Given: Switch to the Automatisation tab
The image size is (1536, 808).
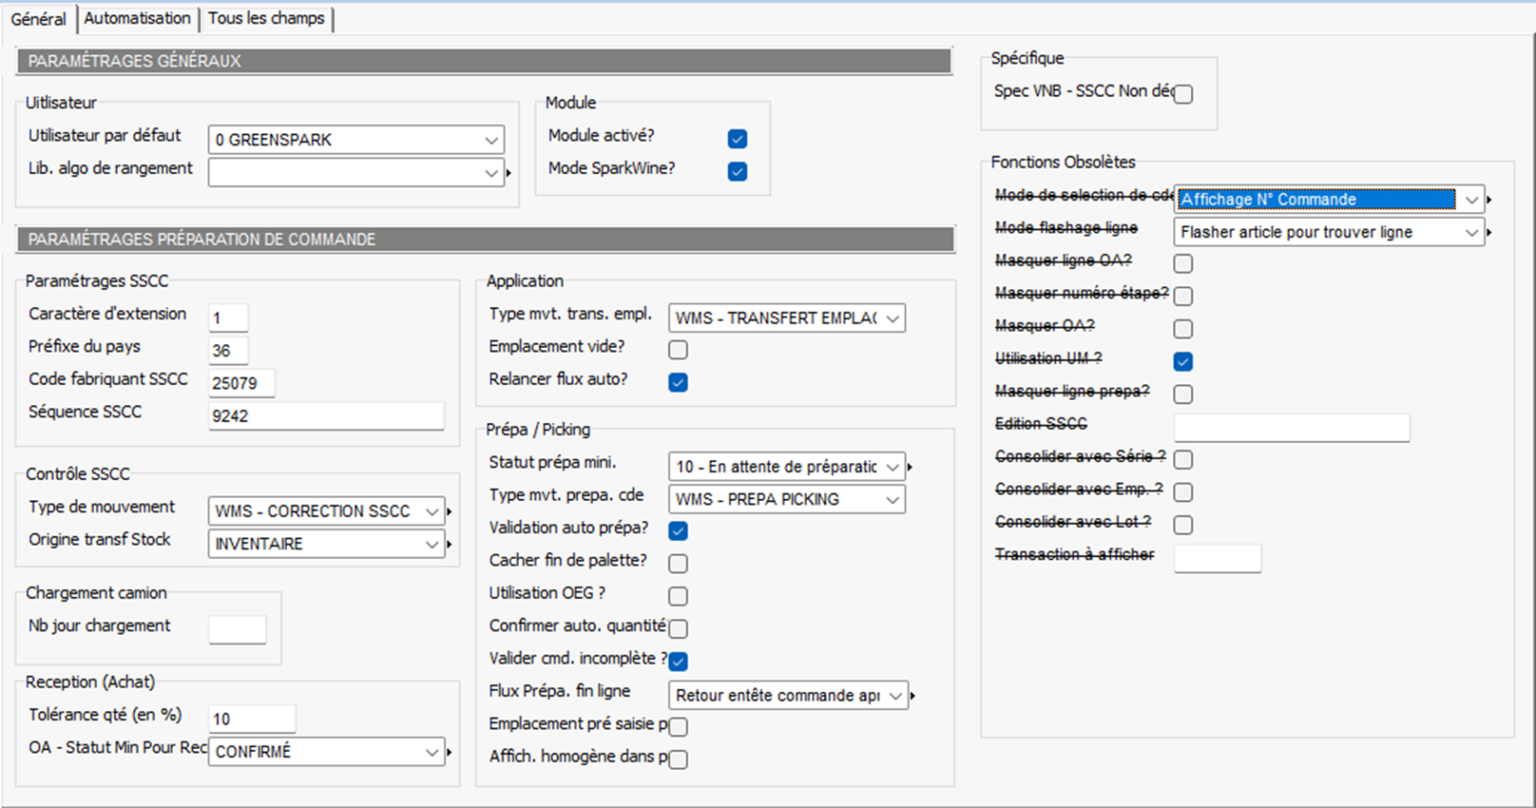Looking at the screenshot, I should click(x=137, y=18).
